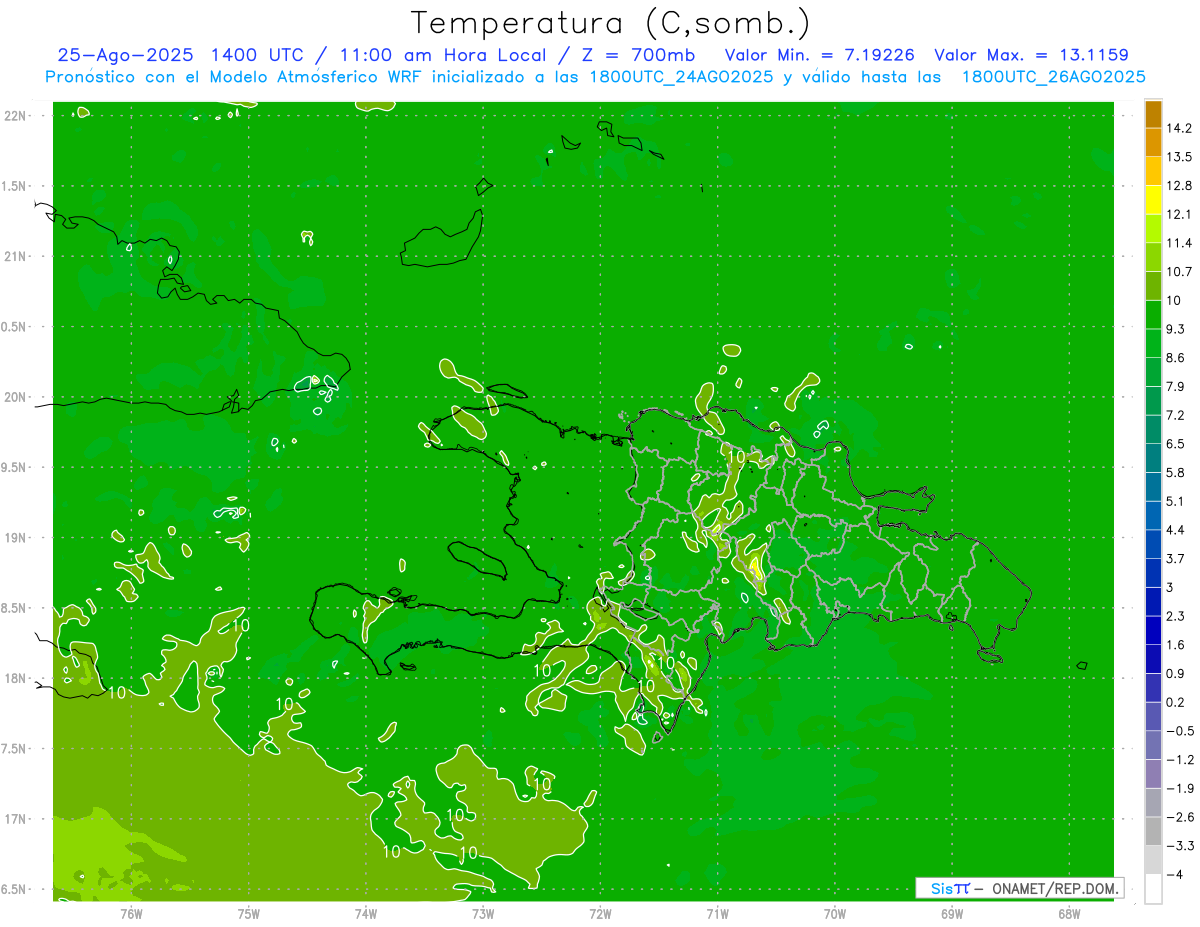Click the '70W' longitude axis label
This screenshot has width=1200, height=927.
click(835, 914)
